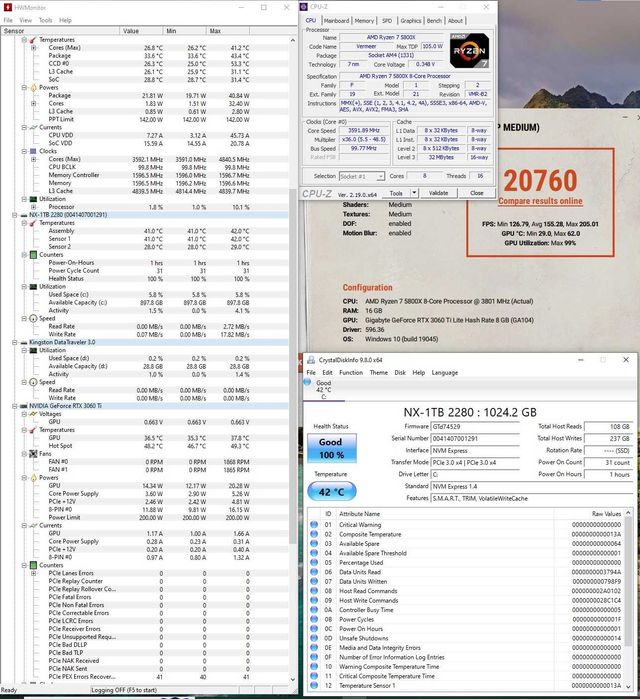Click the Serial Number field

point(475,439)
